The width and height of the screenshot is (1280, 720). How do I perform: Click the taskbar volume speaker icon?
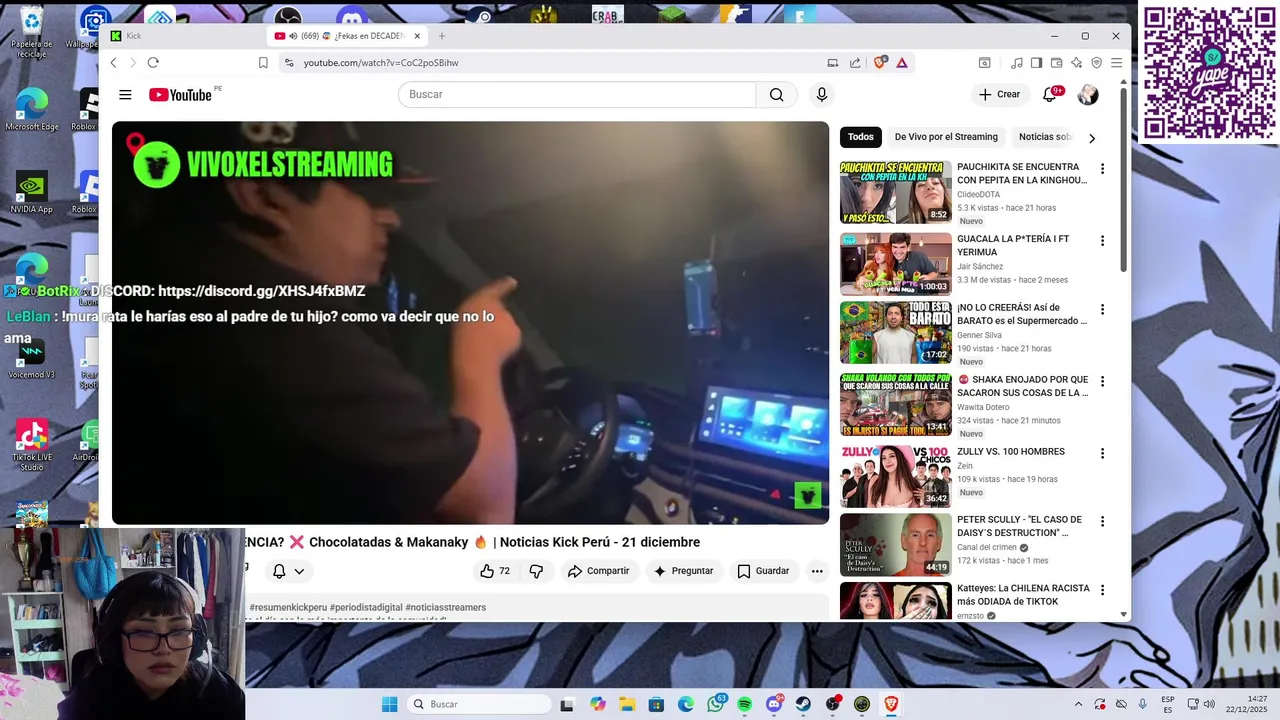tap(1210, 704)
